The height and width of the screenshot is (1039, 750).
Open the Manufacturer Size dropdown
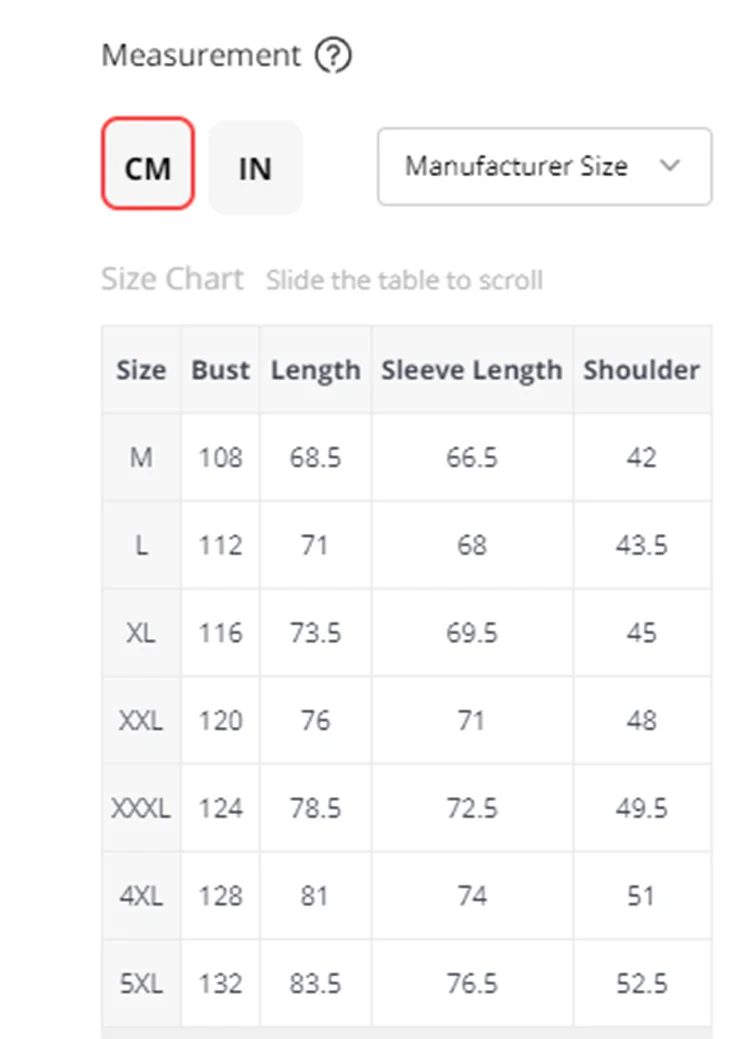pos(545,166)
